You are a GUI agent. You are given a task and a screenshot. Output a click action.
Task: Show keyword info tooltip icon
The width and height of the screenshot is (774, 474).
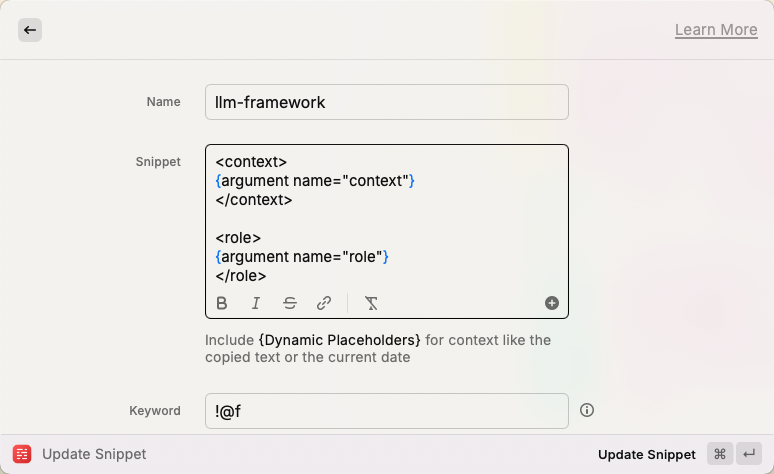[587, 410]
